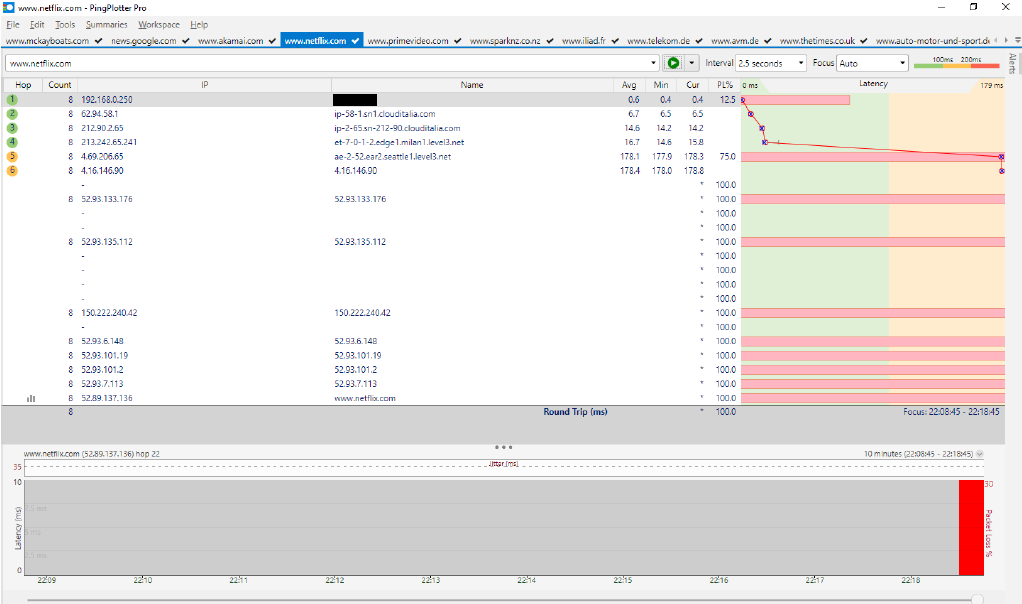Image resolution: width=1022 pixels, height=604 pixels.
Task: Select the green hop 1 icon
Action: point(12,100)
